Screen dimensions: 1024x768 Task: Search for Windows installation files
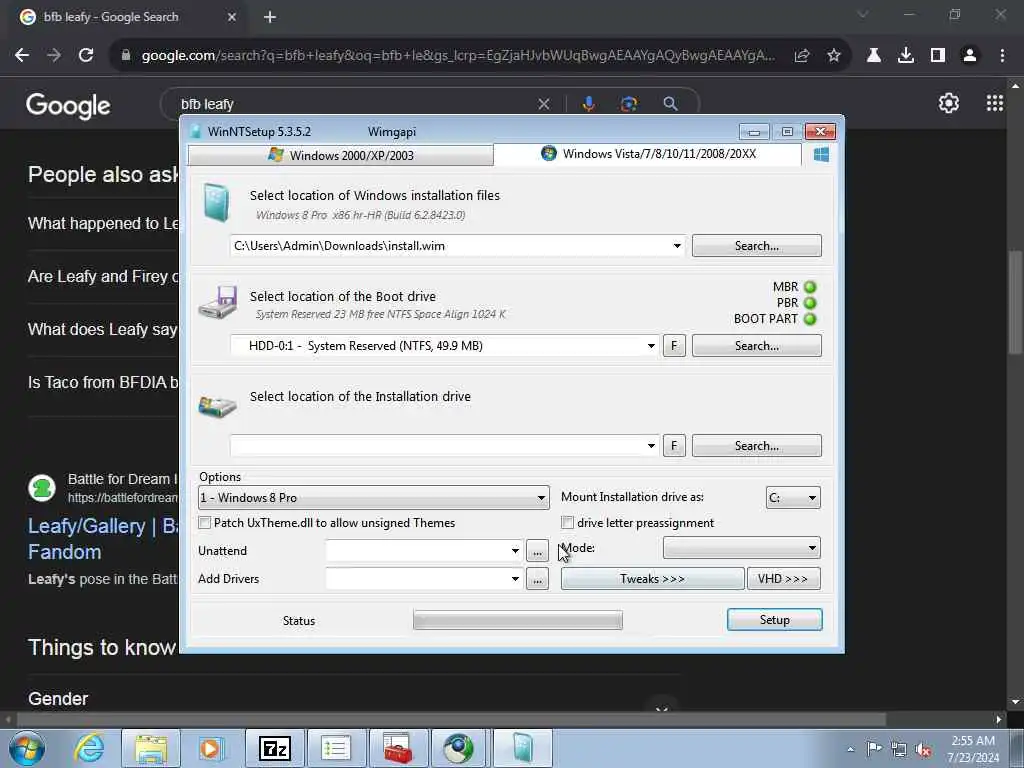757,246
